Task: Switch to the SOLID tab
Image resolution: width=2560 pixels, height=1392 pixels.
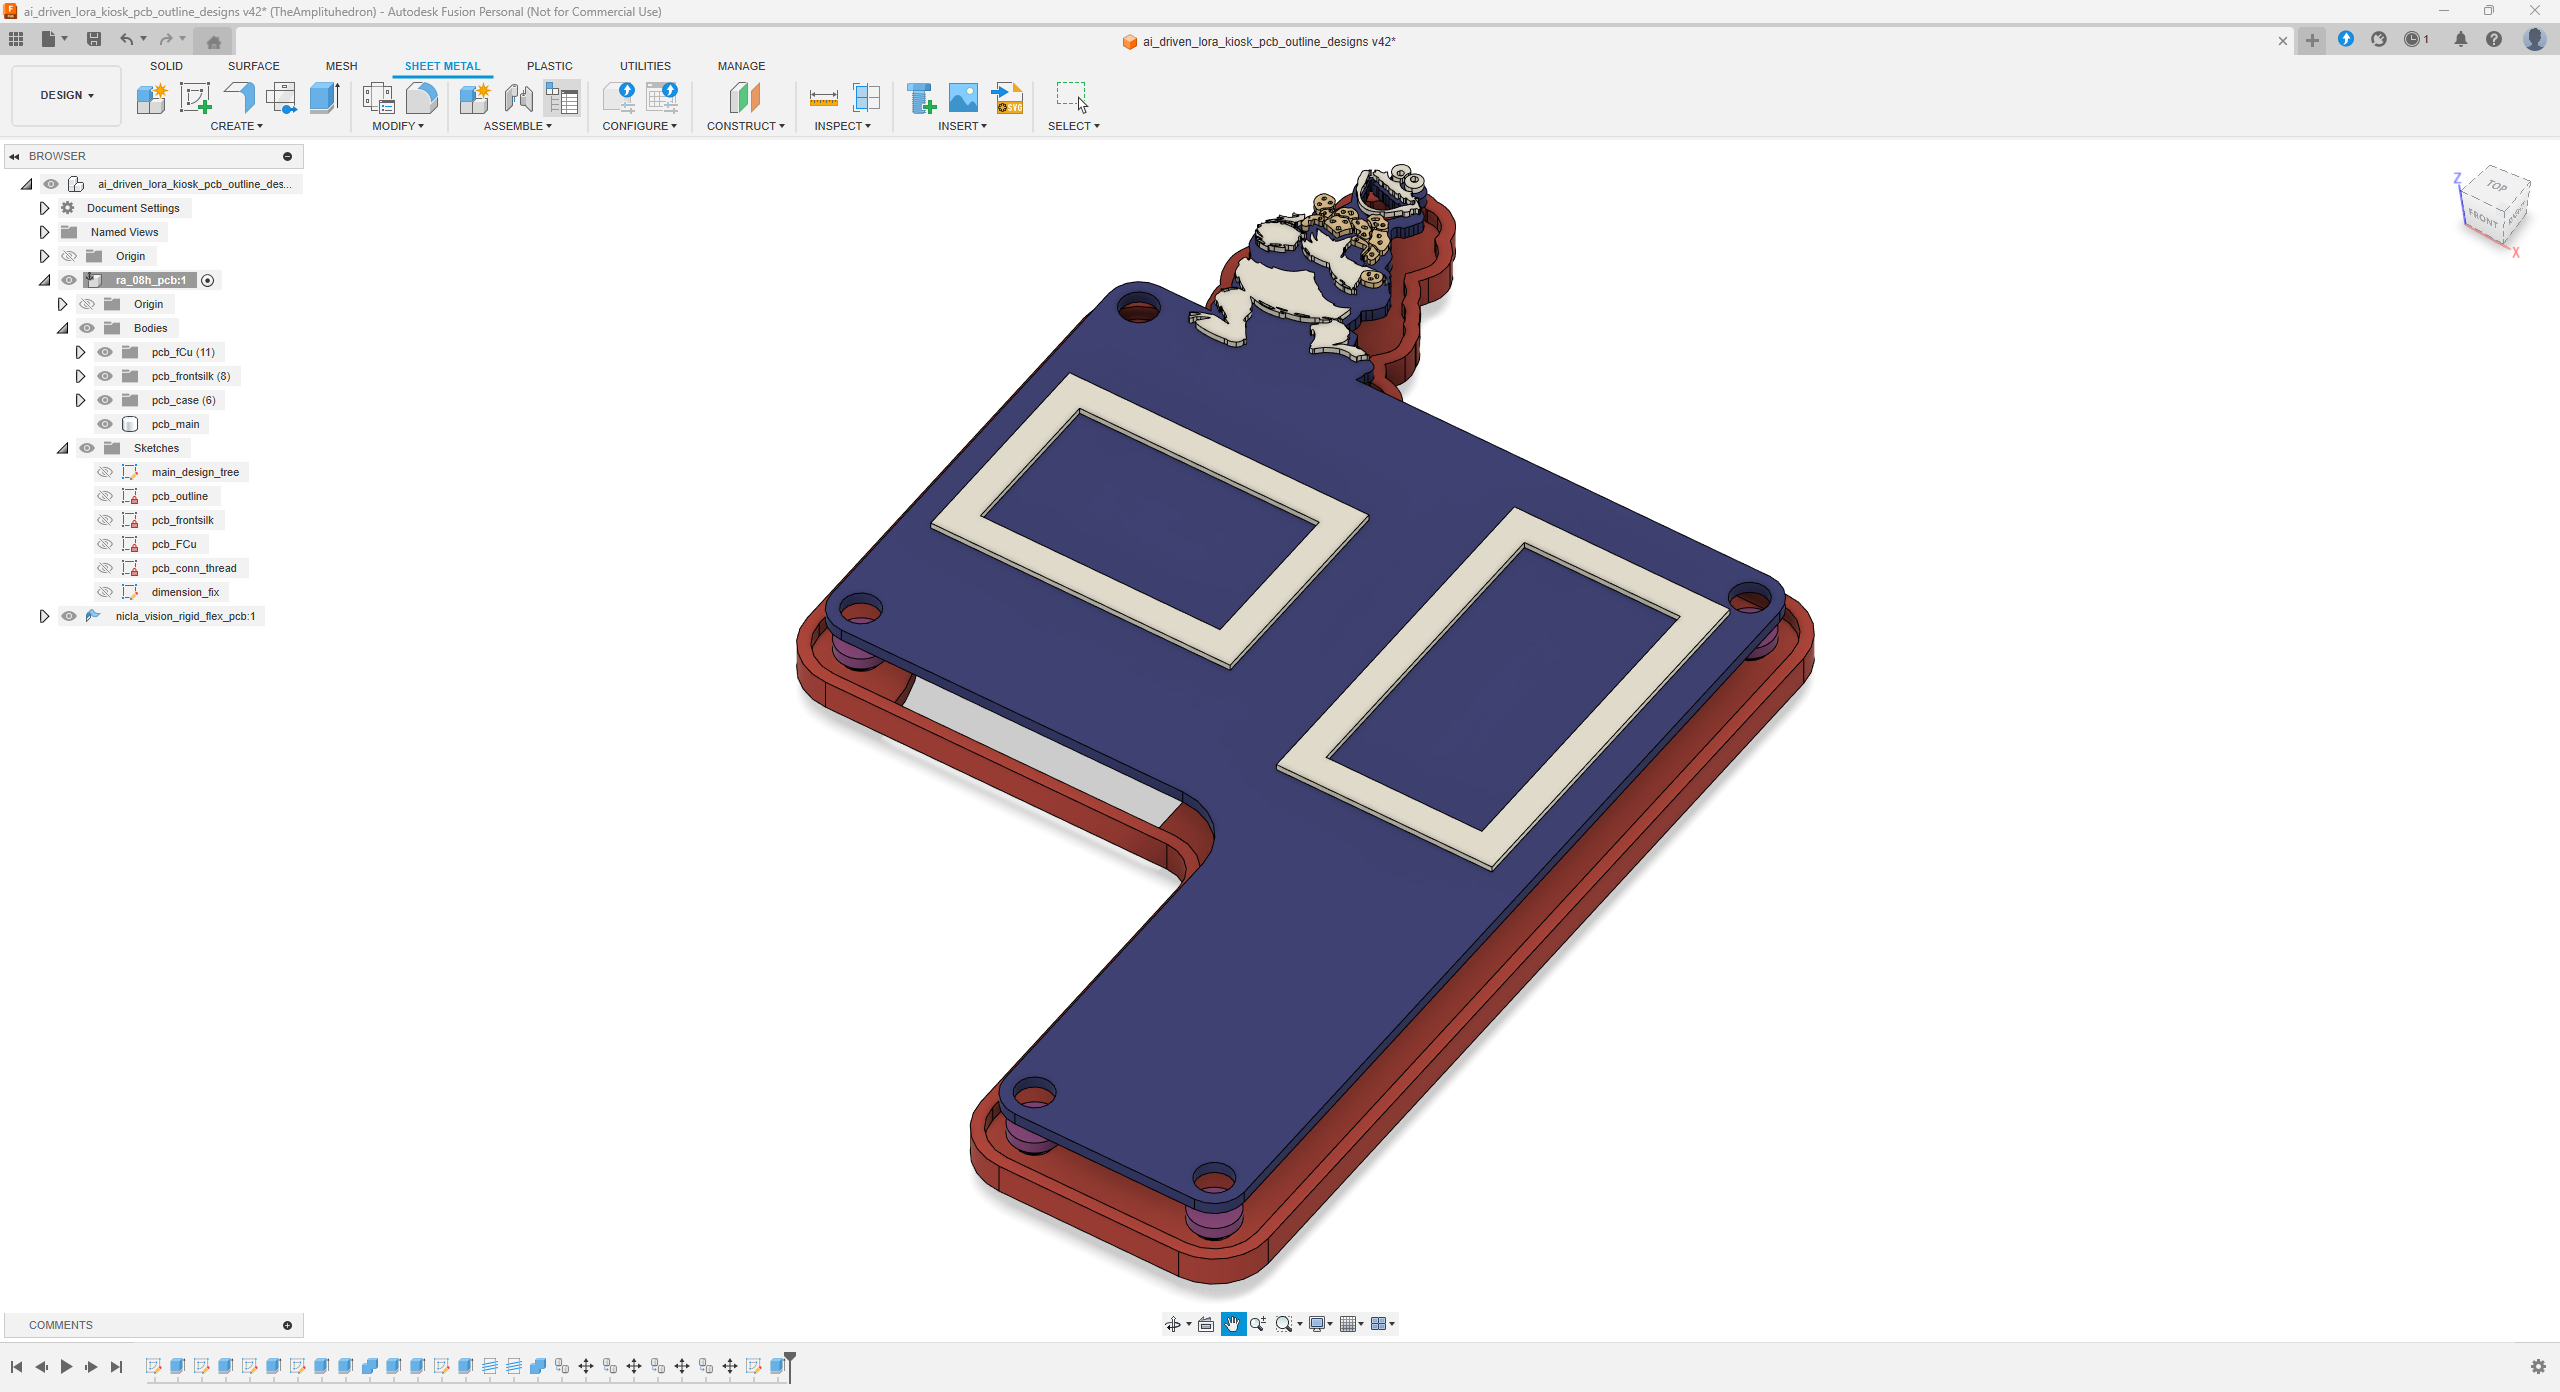Action: 166,66
